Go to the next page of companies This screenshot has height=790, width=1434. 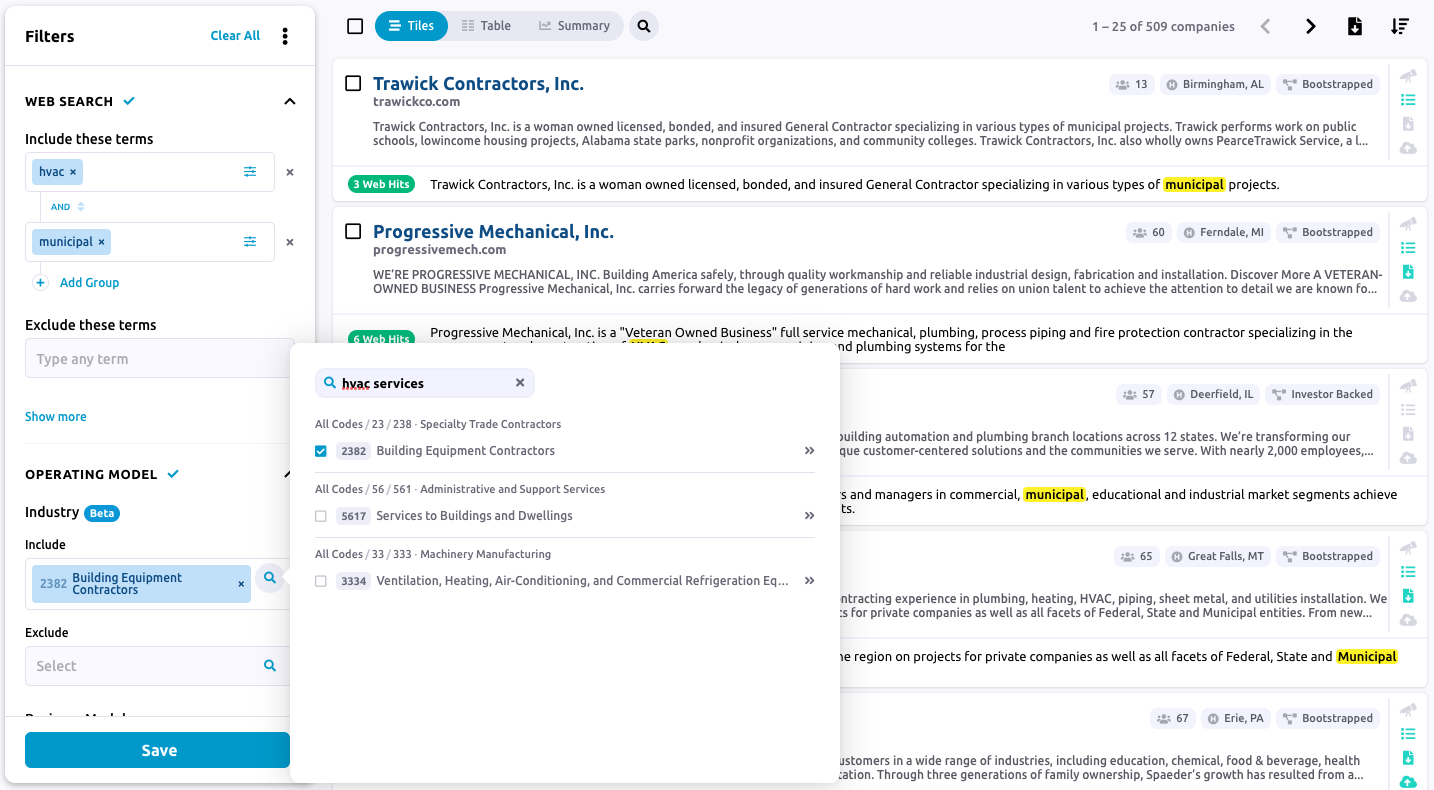pyautogui.click(x=1310, y=27)
